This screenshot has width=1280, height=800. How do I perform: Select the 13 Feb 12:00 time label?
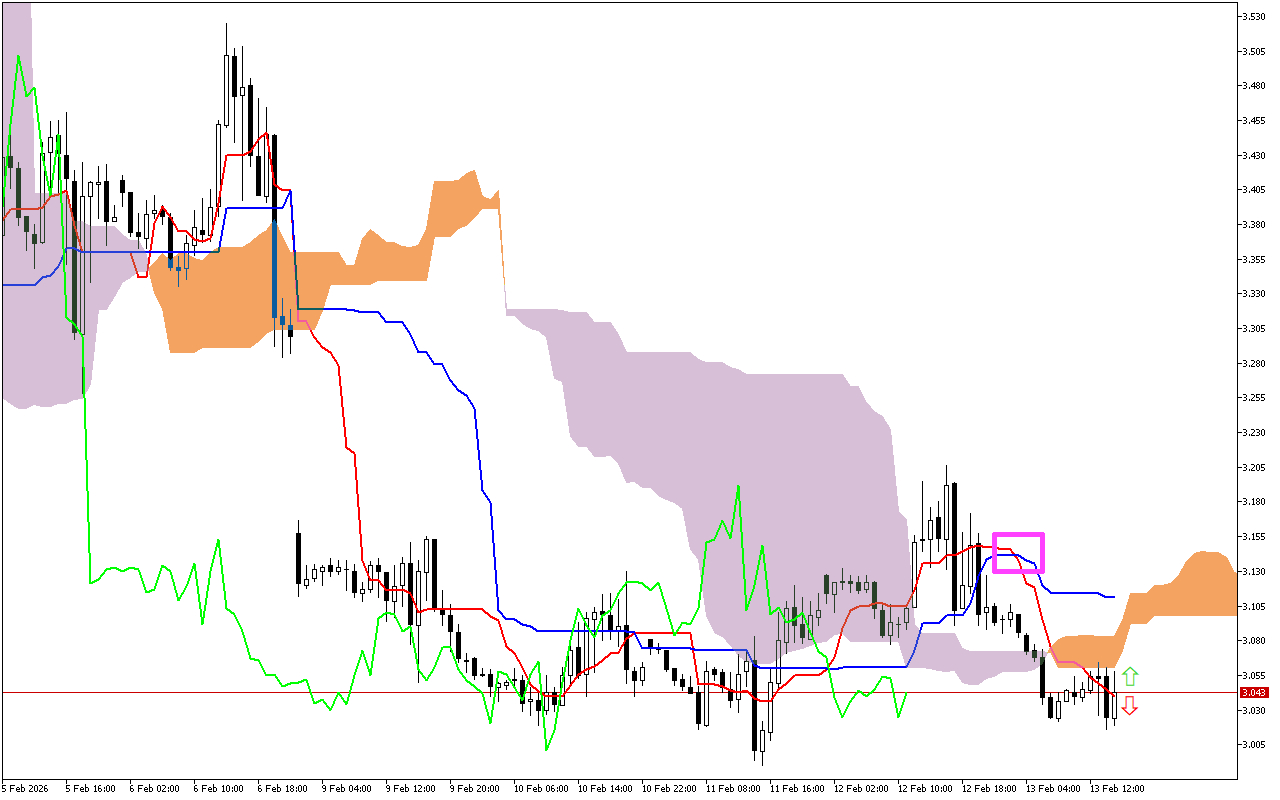pos(1117,788)
